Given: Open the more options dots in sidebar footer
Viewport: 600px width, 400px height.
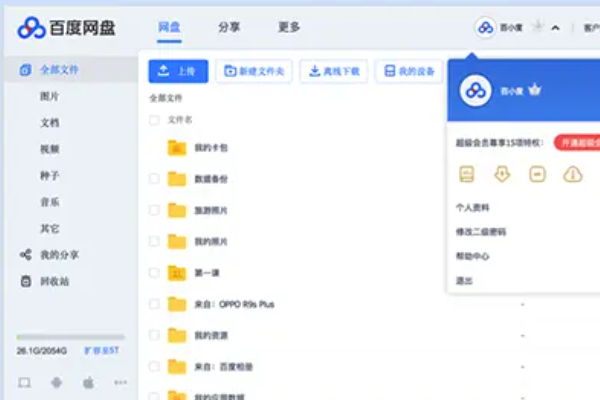Looking at the screenshot, I should click(121, 382).
